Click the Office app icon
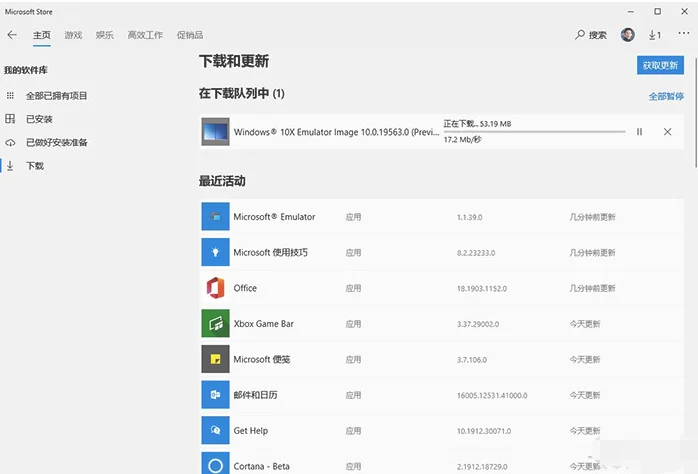The image size is (698, 474). pyautogui.click(x=215, y=288)
